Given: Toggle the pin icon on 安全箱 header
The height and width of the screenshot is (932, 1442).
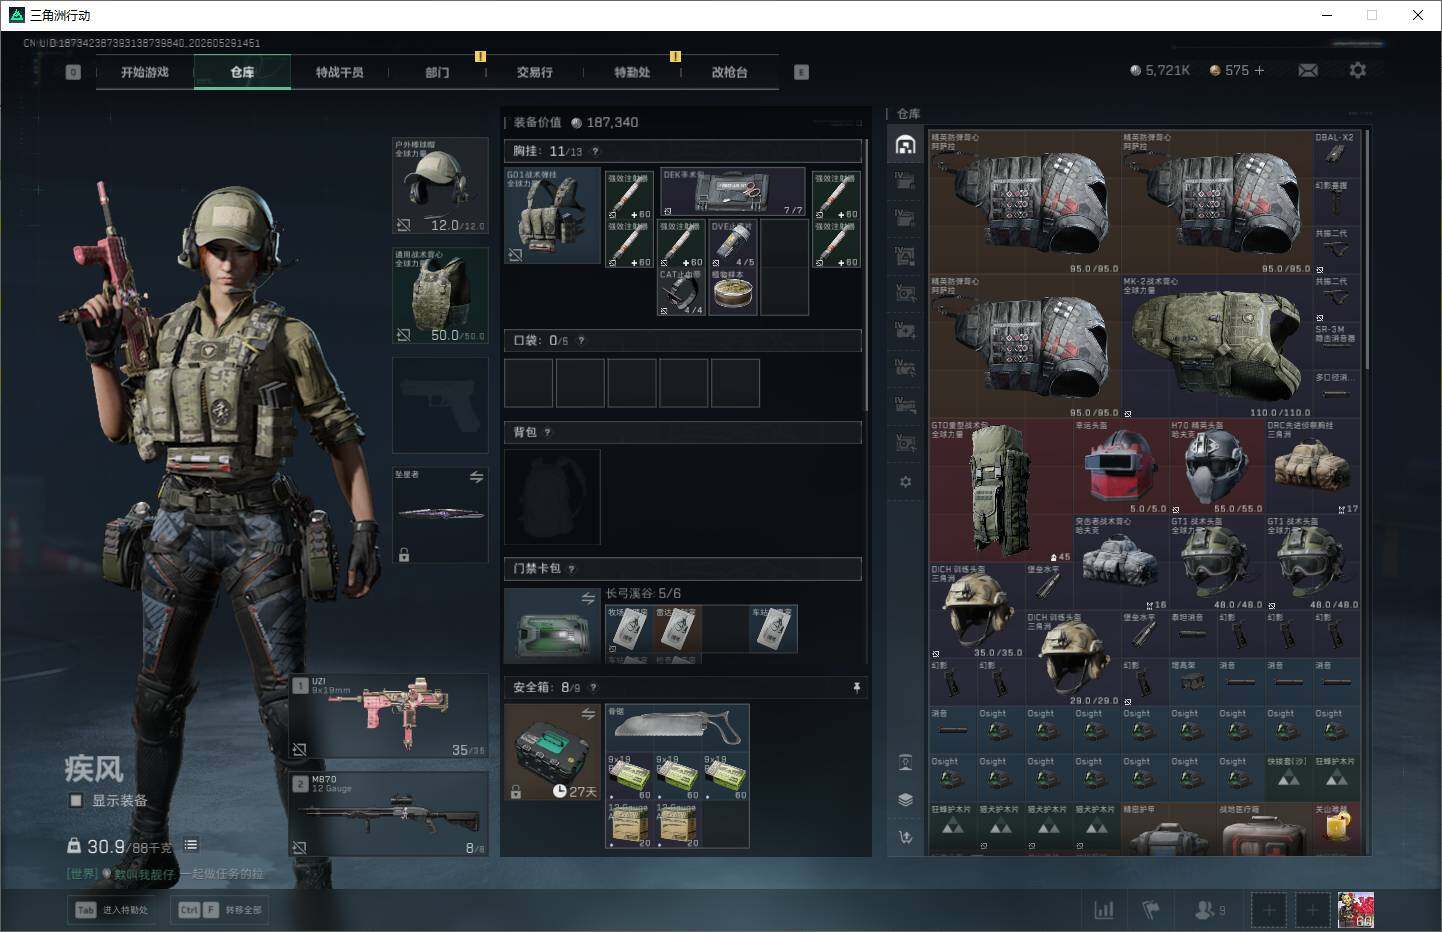Looking at the screenshot, I should coord(856,687).
